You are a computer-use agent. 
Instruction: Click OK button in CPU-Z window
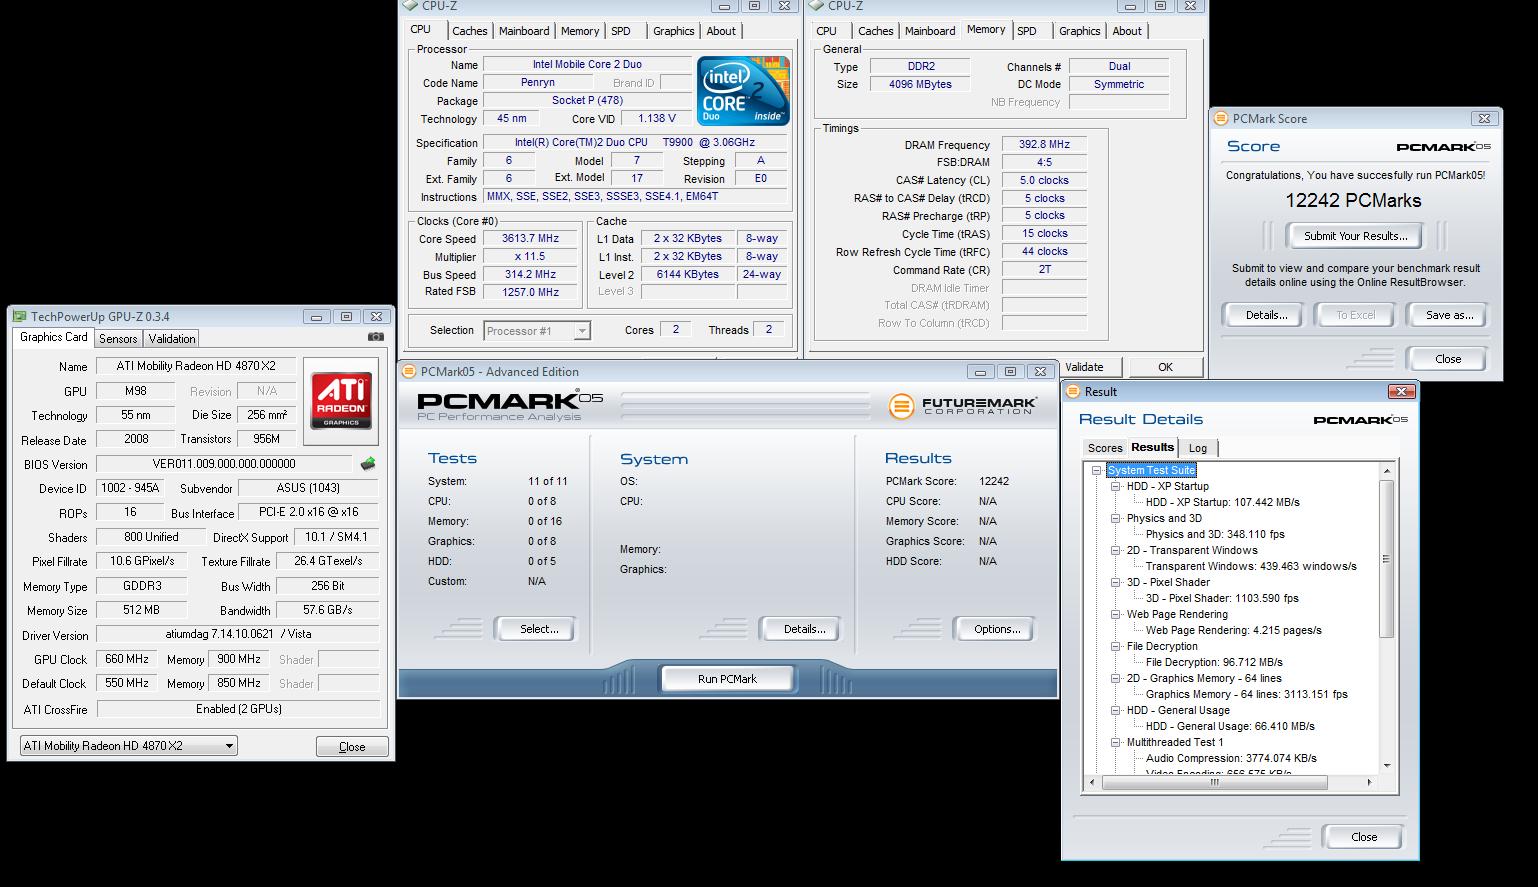click(1165, 367)
